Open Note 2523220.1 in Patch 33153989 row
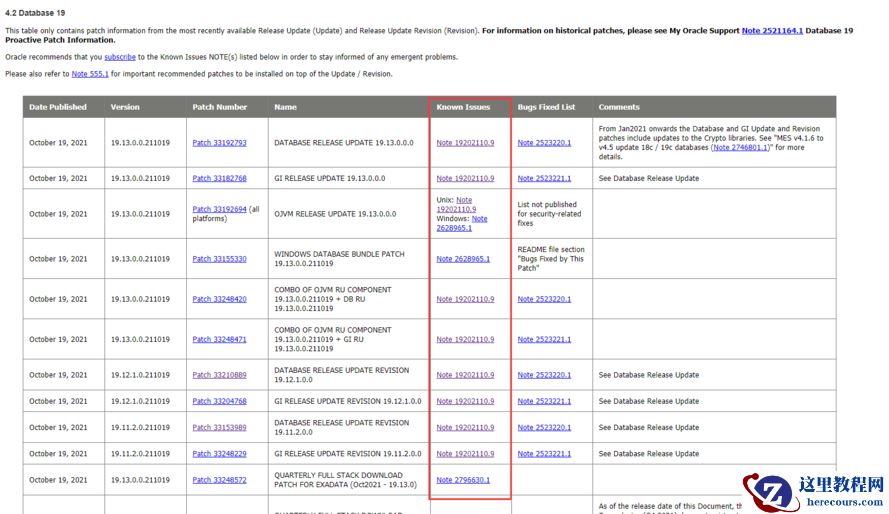Screen dimensions: 889x514 (x=544, y=427)
